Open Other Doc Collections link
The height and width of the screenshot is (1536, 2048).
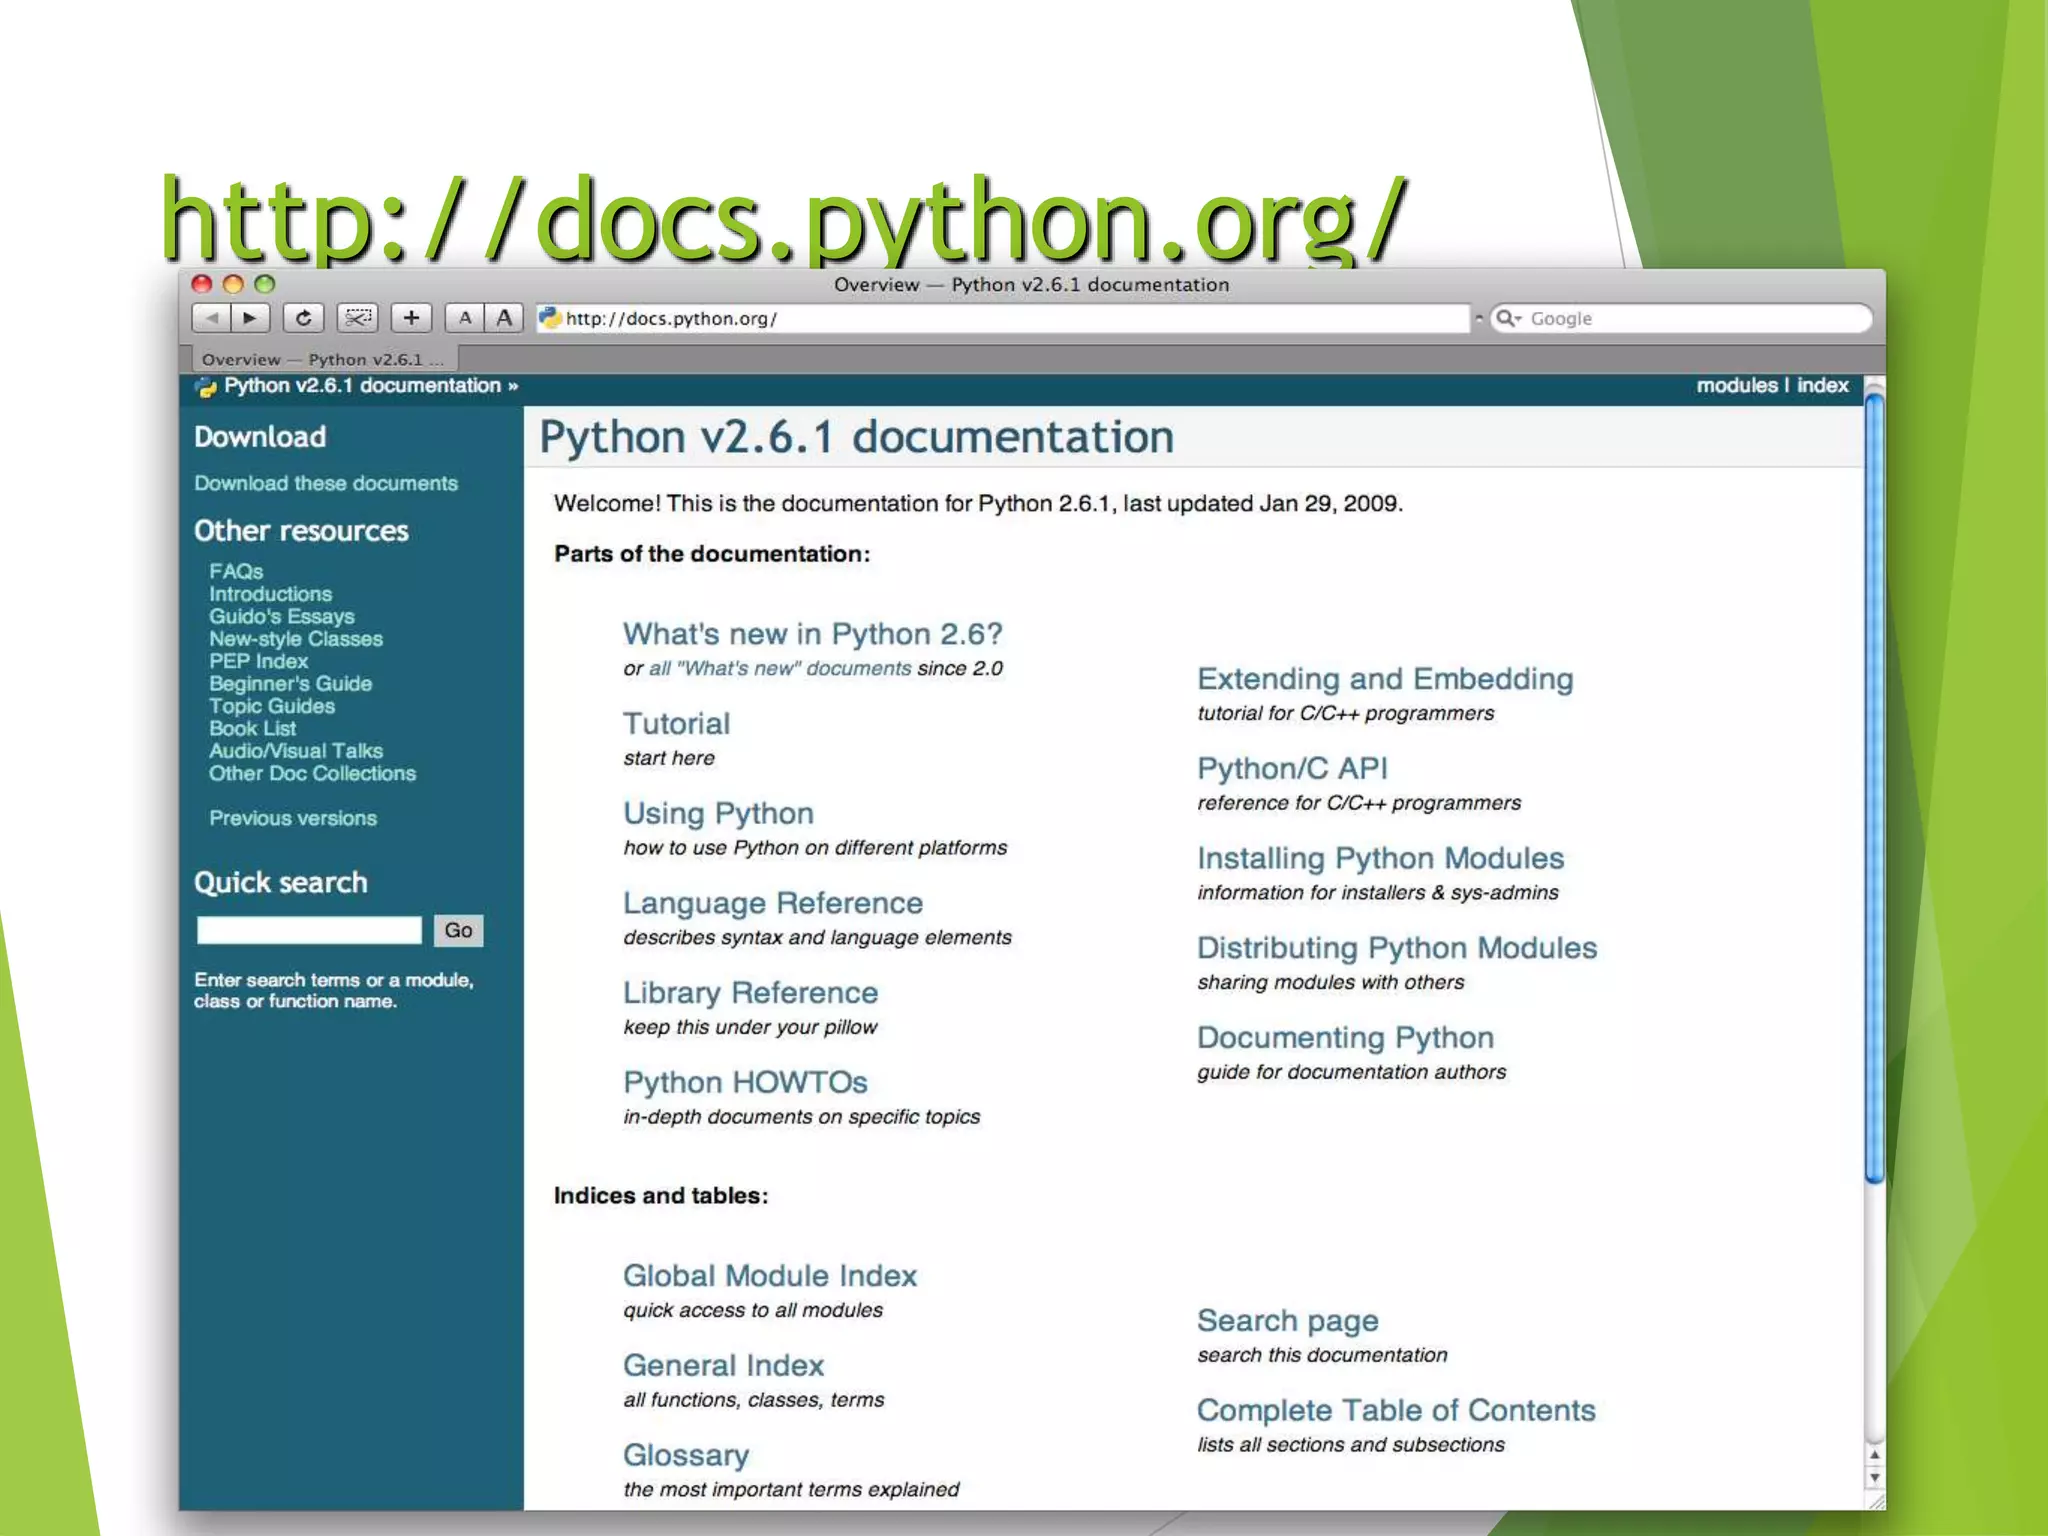312,774
